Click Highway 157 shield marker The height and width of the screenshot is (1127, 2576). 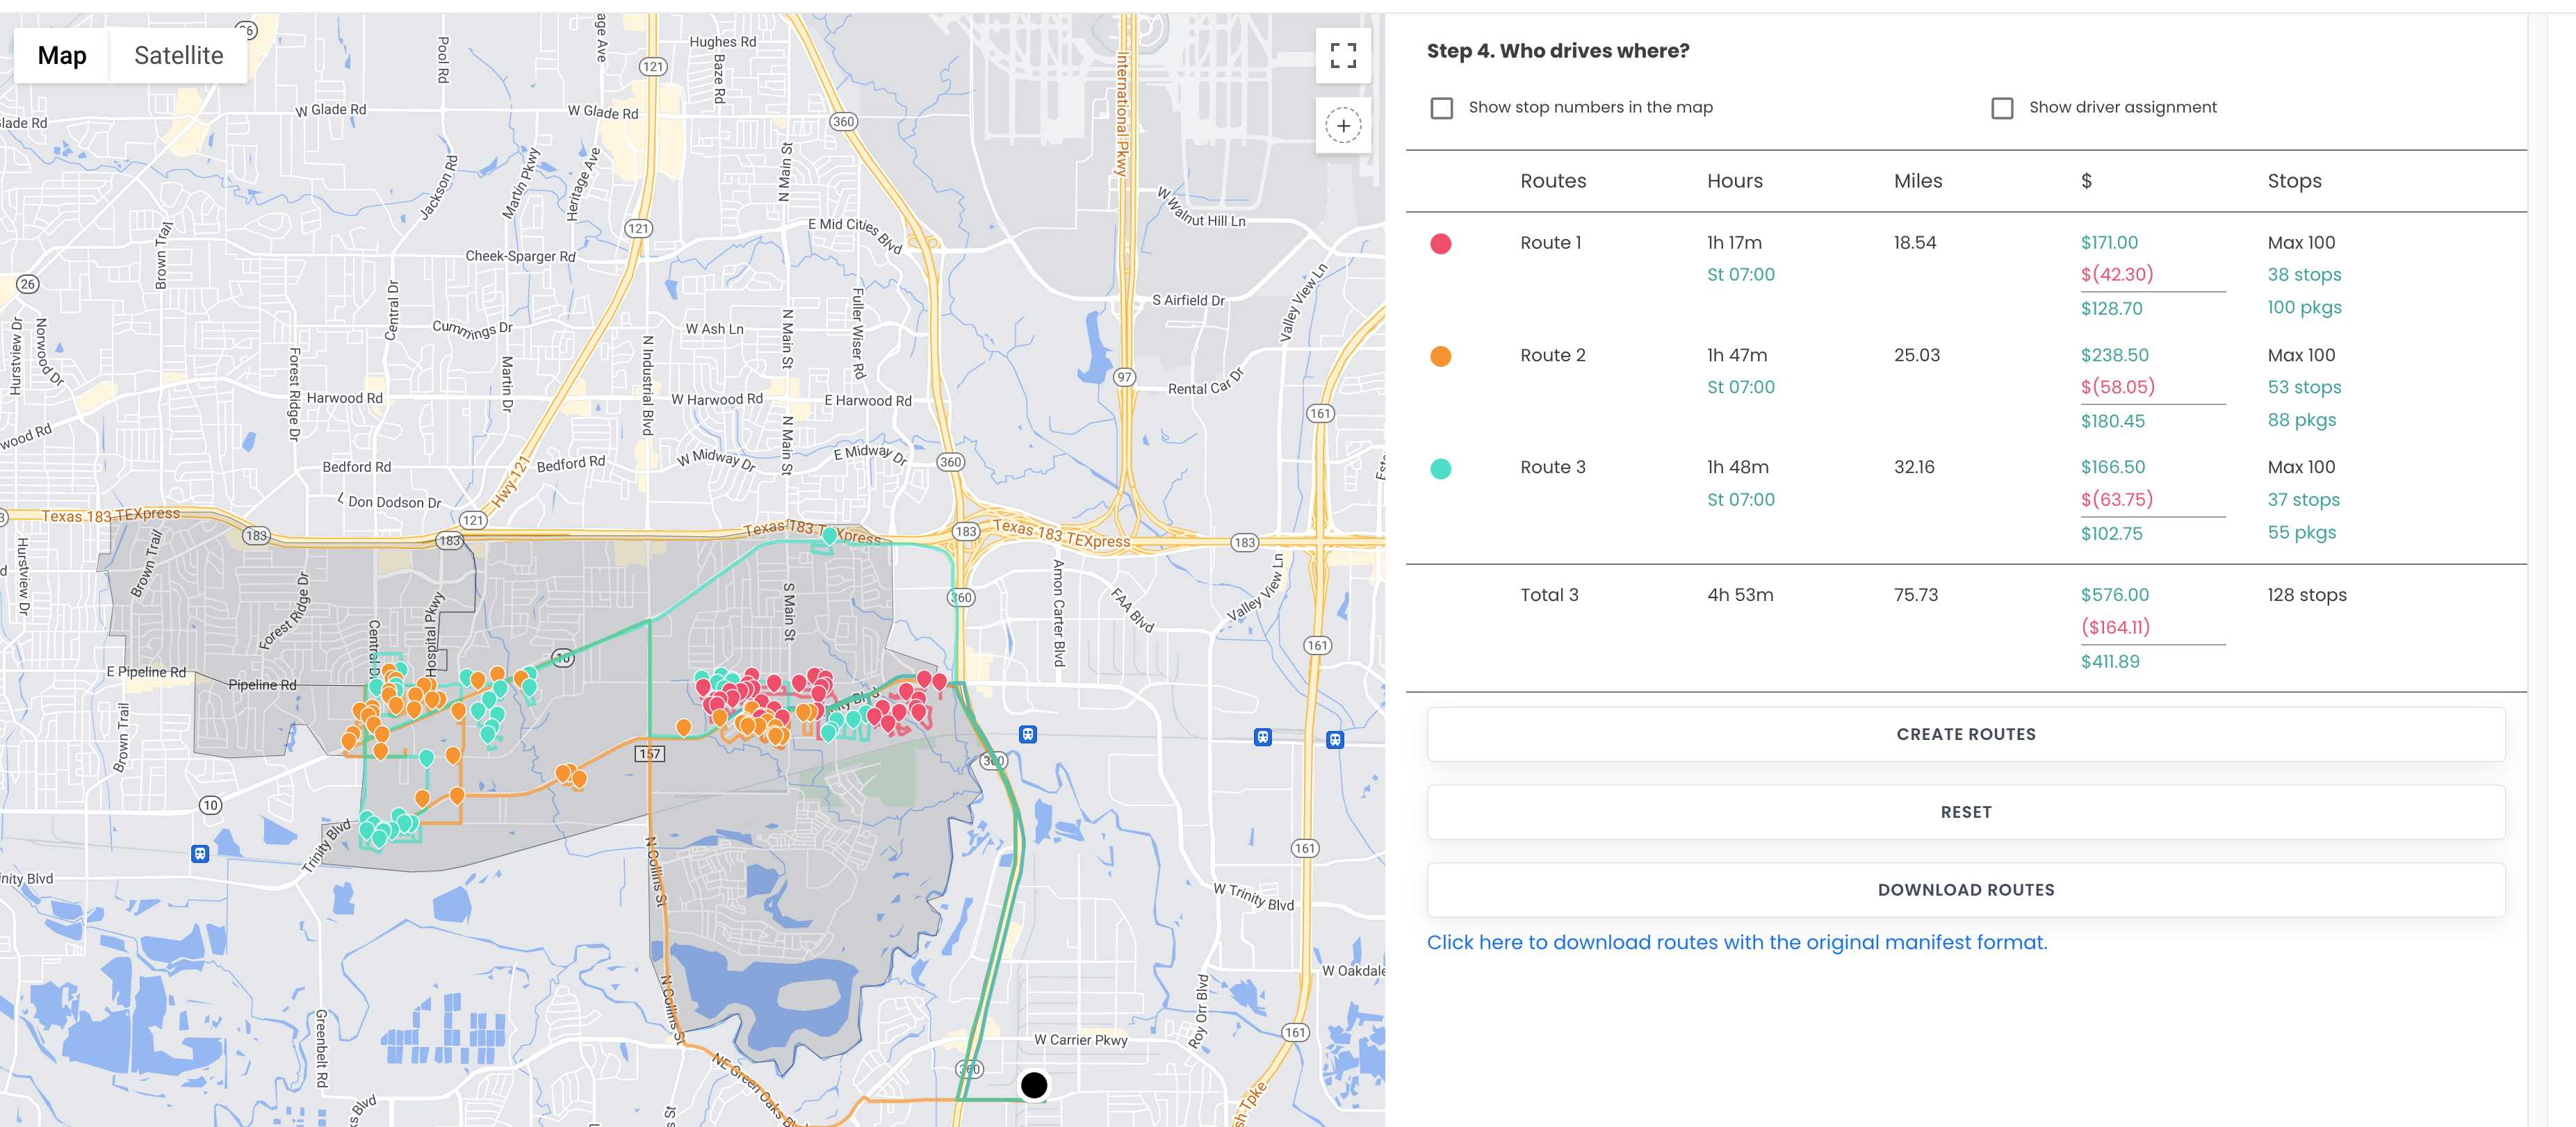coord(650,753)
